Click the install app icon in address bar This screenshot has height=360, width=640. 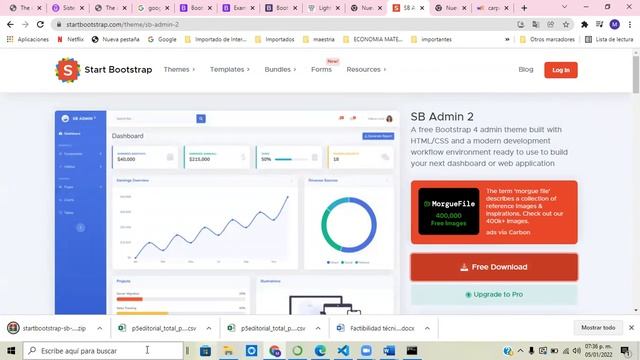[x=520, y=24]
